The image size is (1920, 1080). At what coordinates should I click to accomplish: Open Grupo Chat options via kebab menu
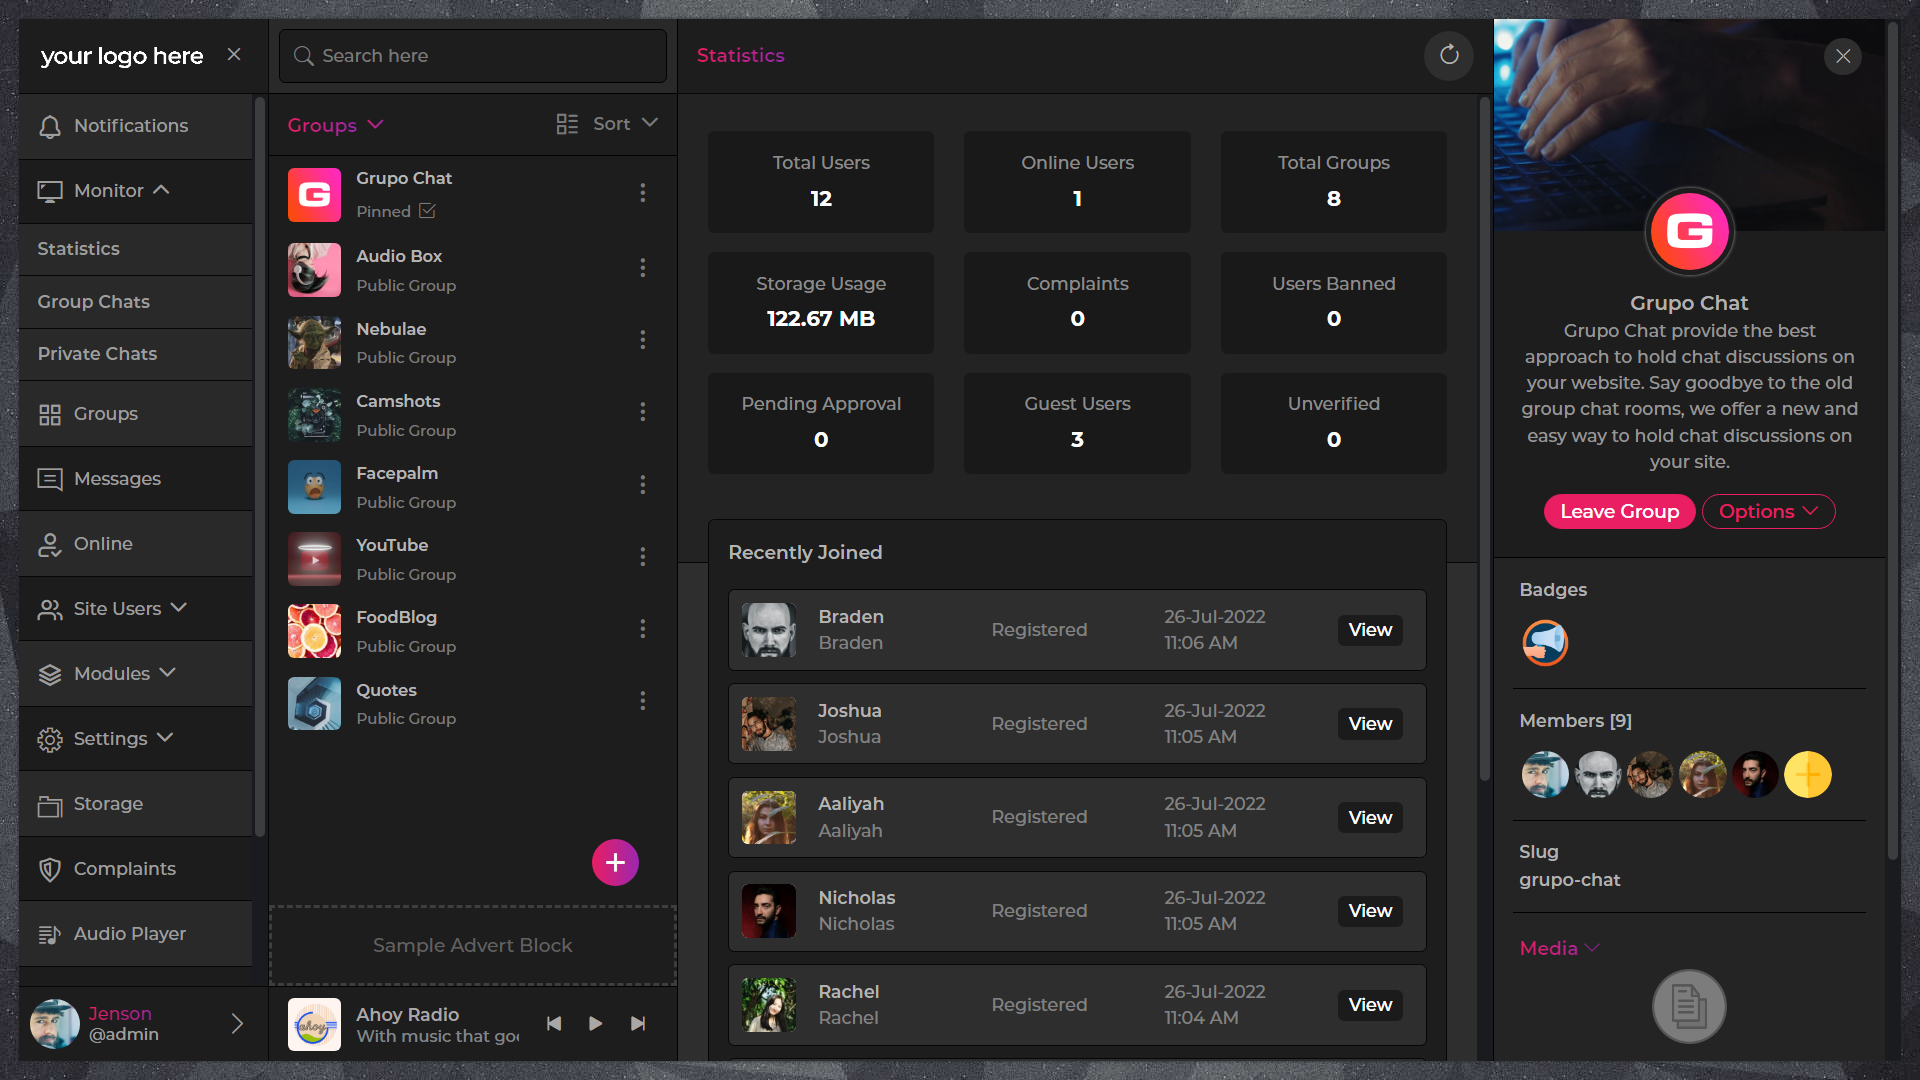pos(643,192)
